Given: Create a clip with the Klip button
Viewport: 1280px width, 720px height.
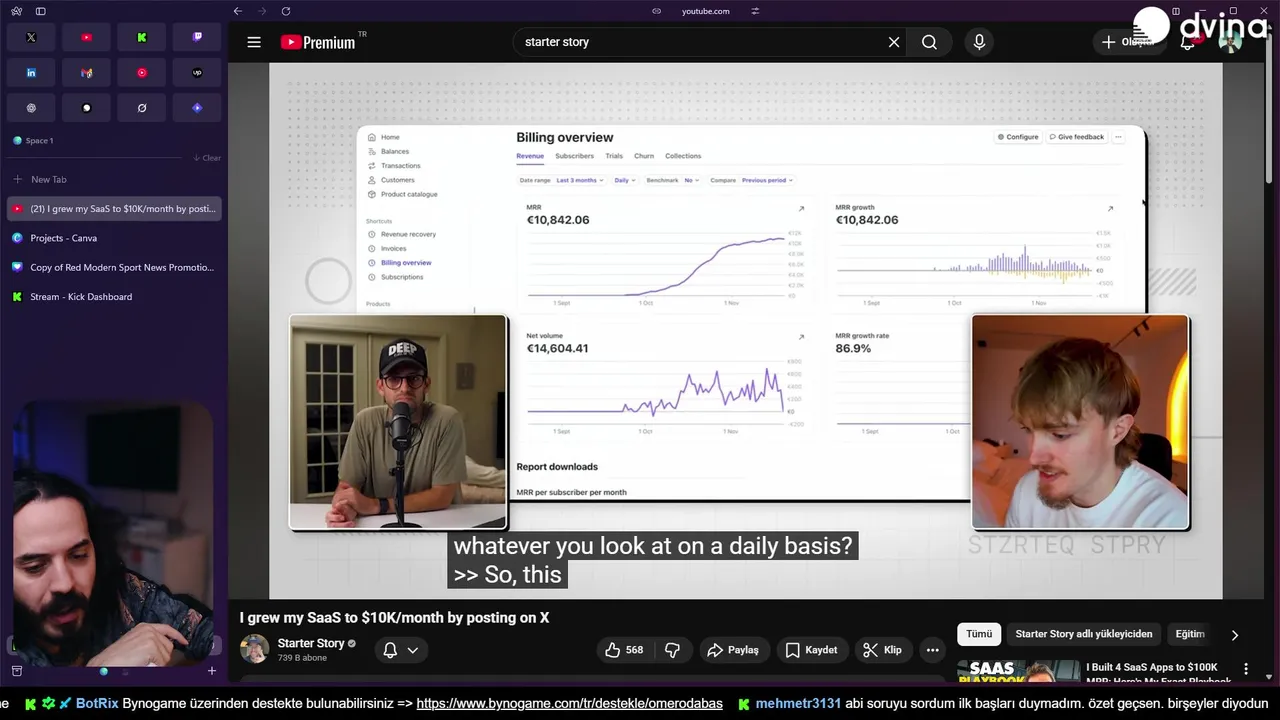Looking at the screenshot, I should [x=882, y=650].
